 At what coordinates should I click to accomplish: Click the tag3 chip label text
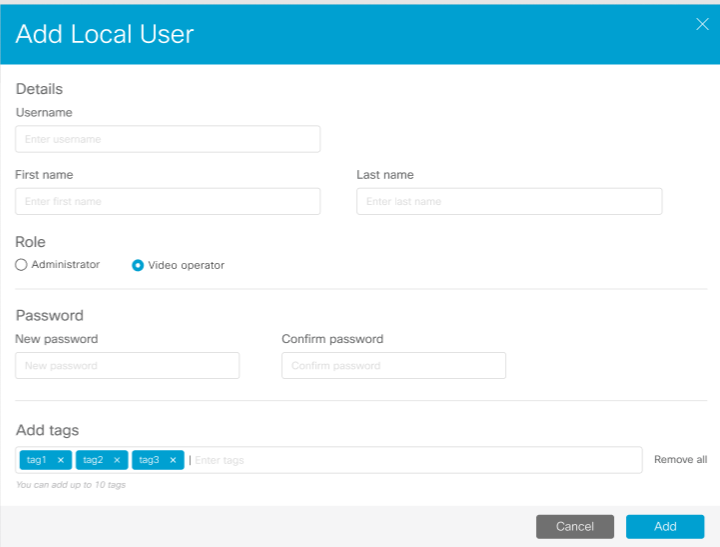[149, 460]
